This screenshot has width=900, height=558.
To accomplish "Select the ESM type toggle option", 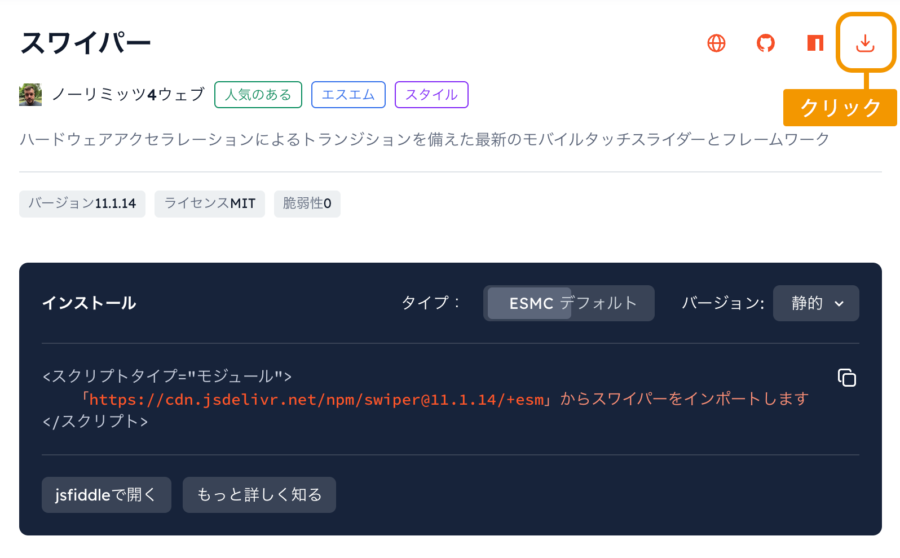I will (529, 303).
